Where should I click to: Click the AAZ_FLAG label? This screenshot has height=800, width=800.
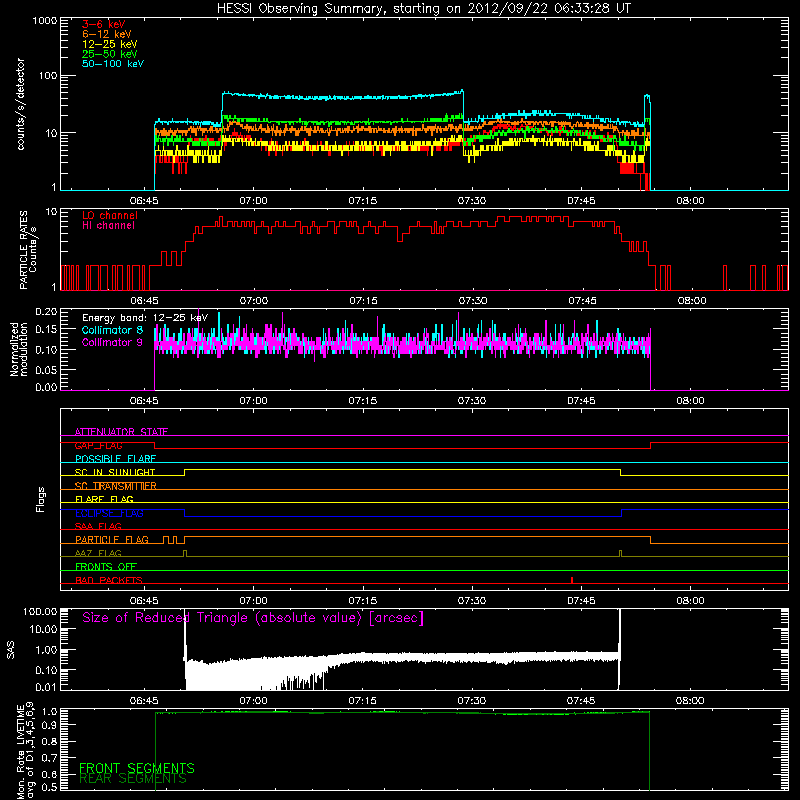(x=98, y=553)
